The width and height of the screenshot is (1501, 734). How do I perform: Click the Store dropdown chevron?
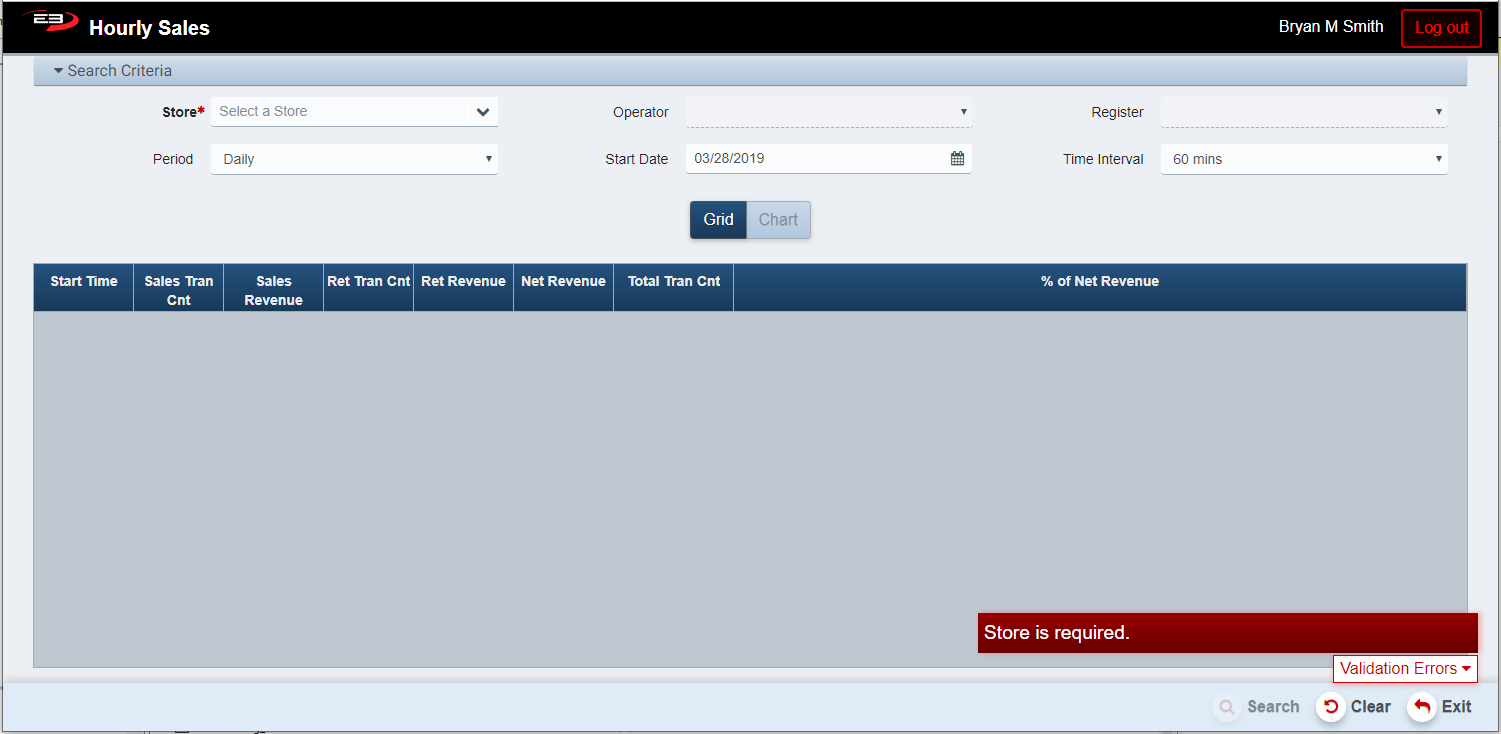click(x=483, y=112)
